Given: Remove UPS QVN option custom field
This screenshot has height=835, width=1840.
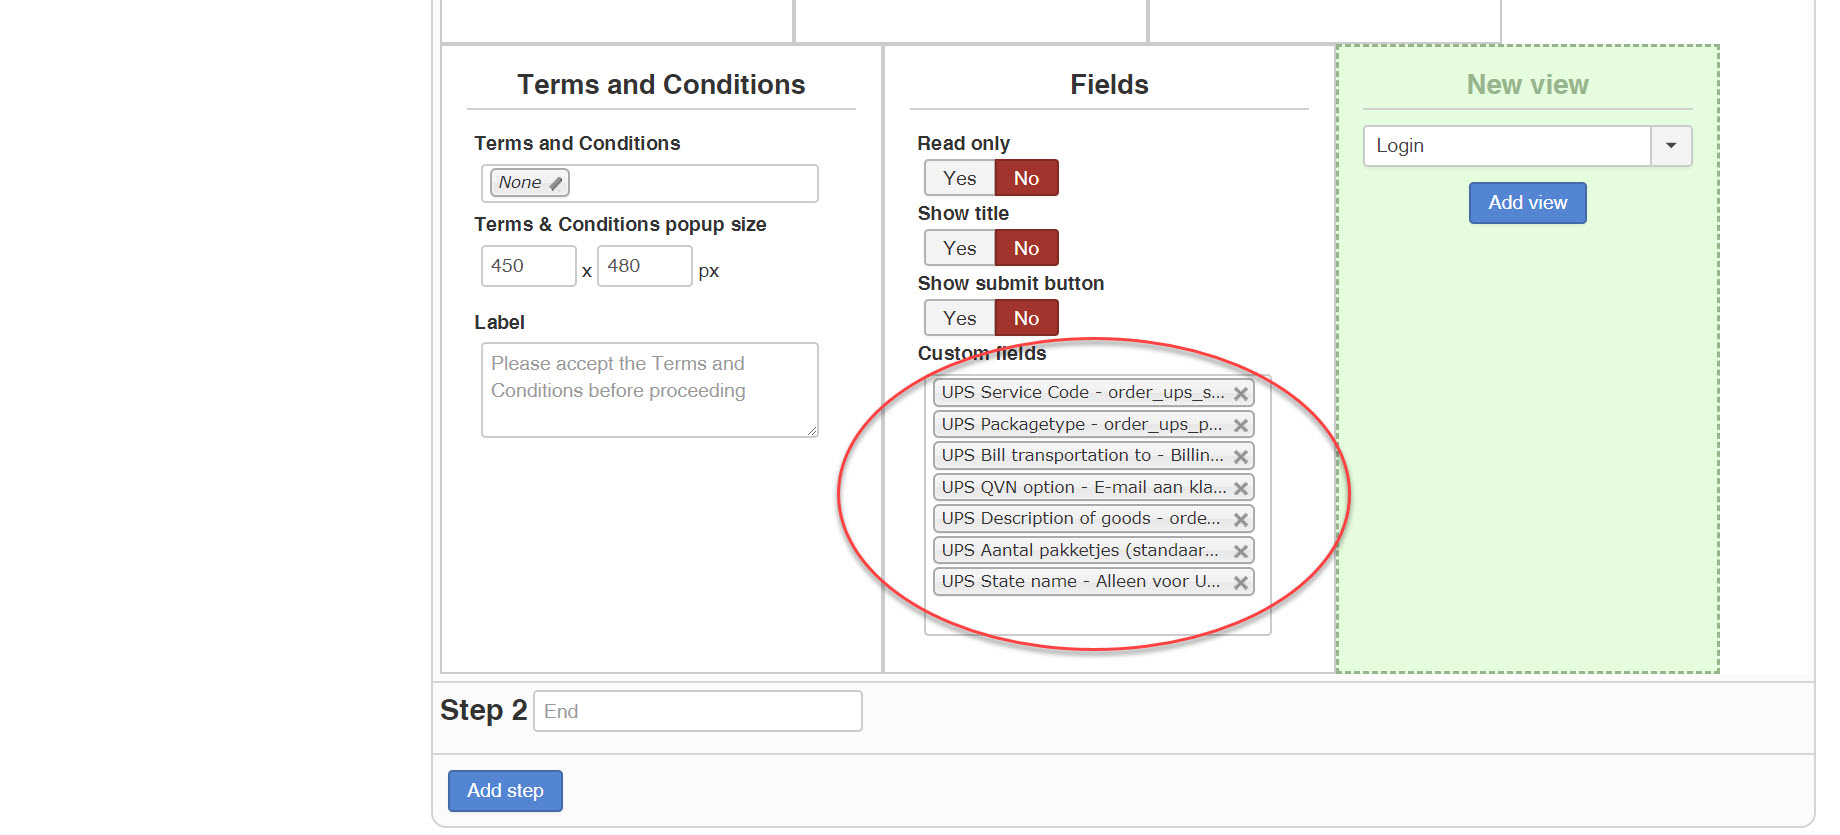Looking at the screenshot, I should pyautogui.click(x=1240, y=488).
